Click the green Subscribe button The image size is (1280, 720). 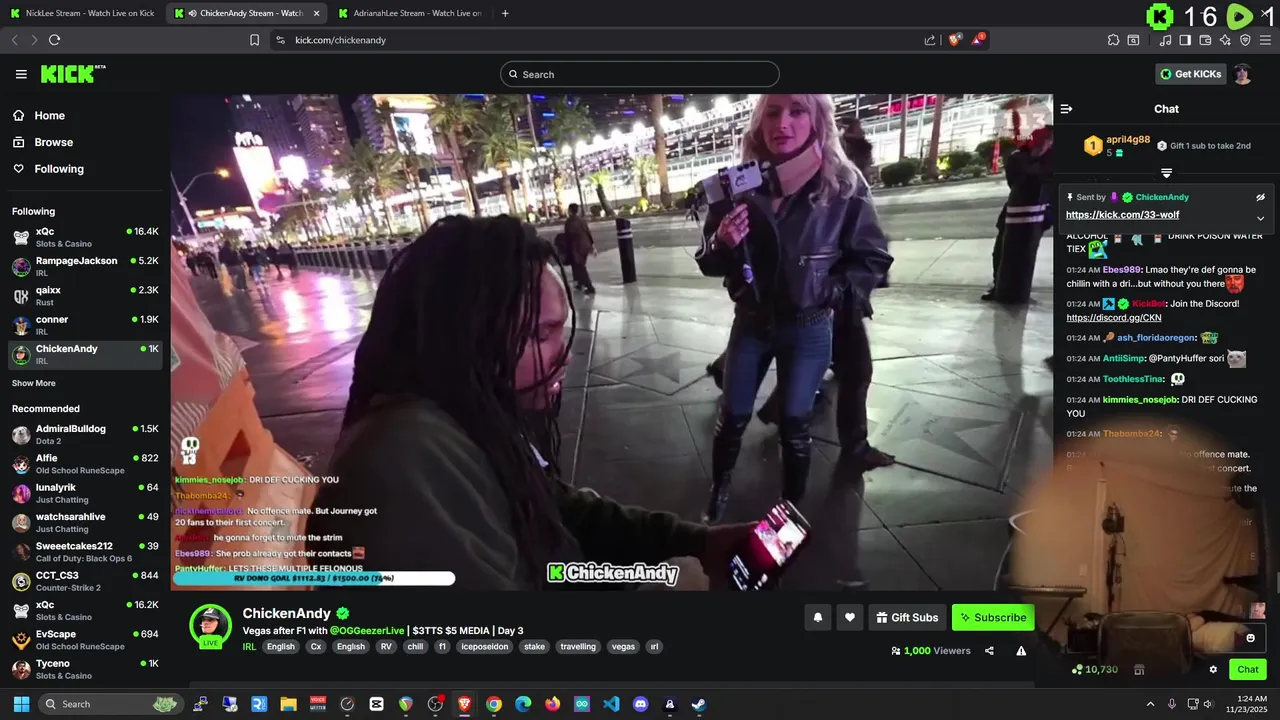[993, 617]
